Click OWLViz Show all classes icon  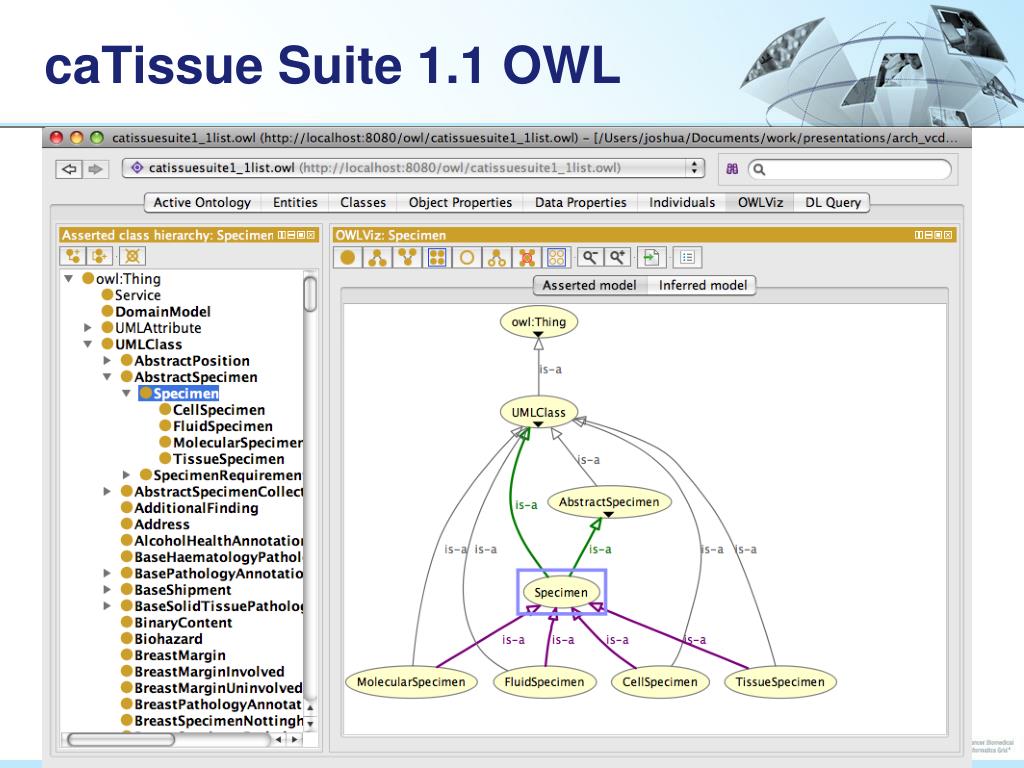437,257
